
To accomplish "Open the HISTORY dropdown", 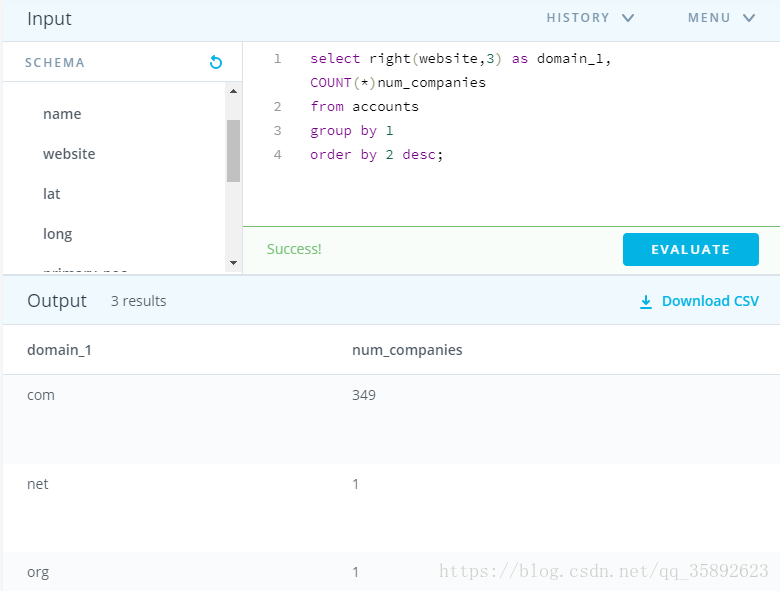I will coord(590,18).
